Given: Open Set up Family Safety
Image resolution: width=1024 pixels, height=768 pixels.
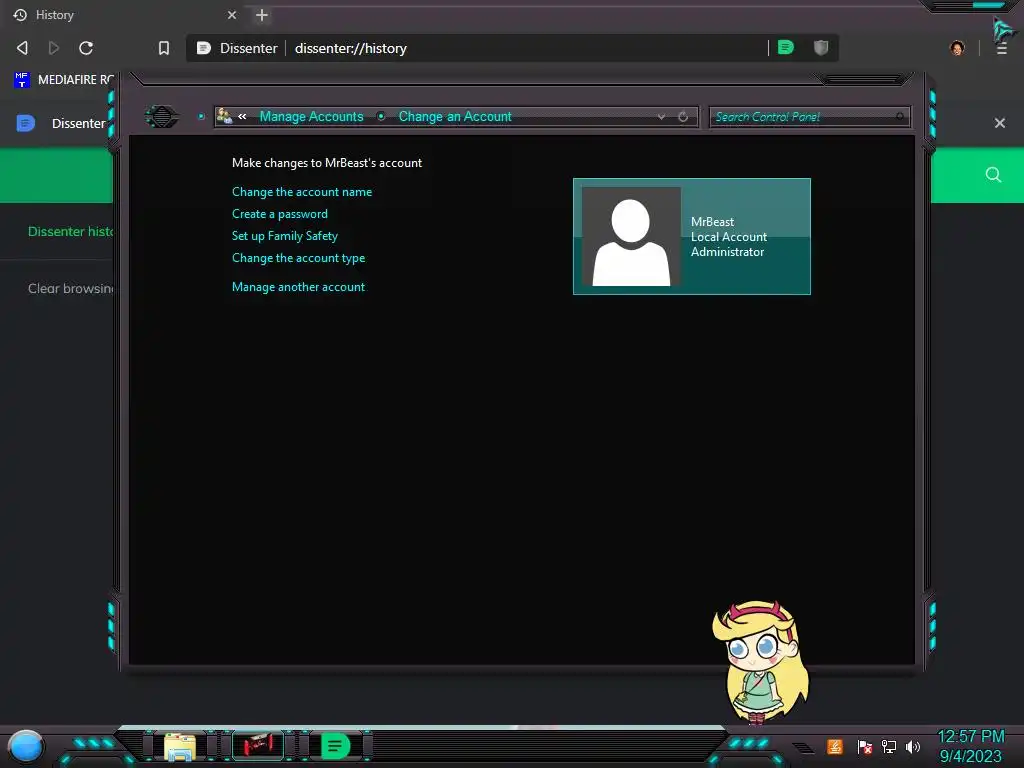Looking at the screenshot, I should [x=285, y=236].
